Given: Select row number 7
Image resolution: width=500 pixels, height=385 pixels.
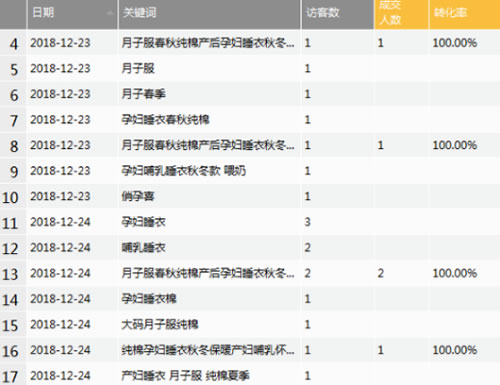Looking at the screenshot, I should (13, 120).
